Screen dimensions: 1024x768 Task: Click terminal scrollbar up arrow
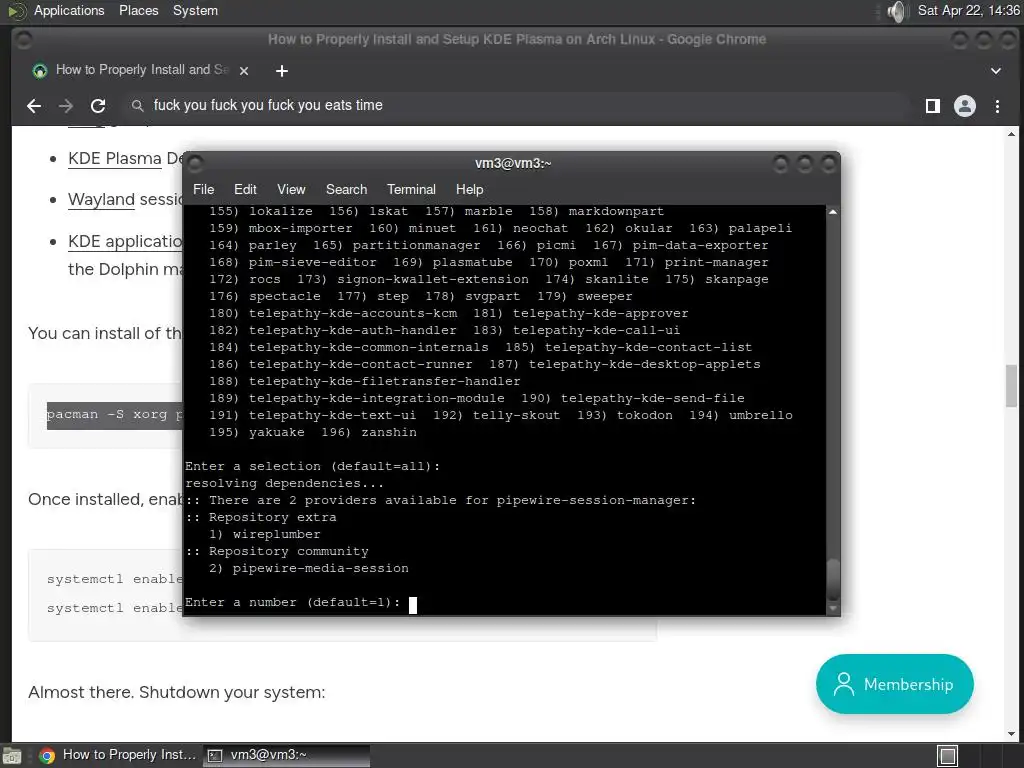click(833, 212)
